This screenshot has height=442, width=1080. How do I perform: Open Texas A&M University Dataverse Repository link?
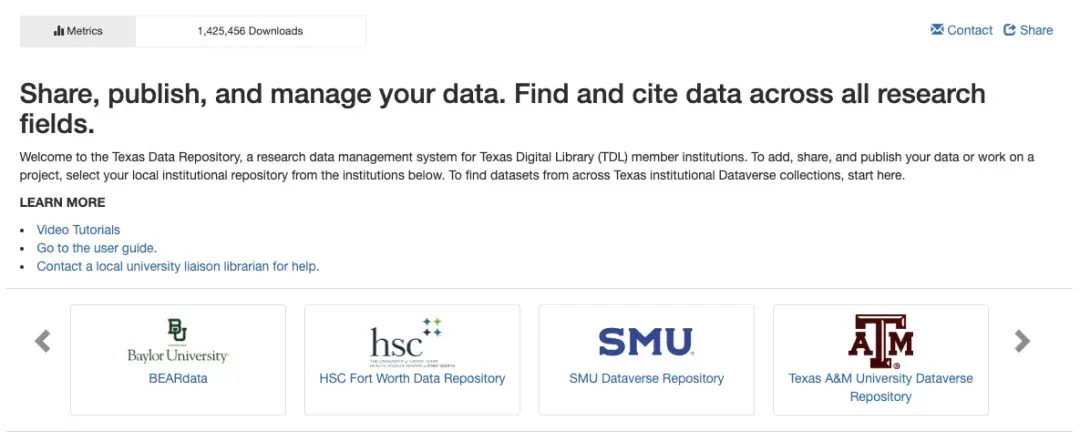tap(880, 387)
